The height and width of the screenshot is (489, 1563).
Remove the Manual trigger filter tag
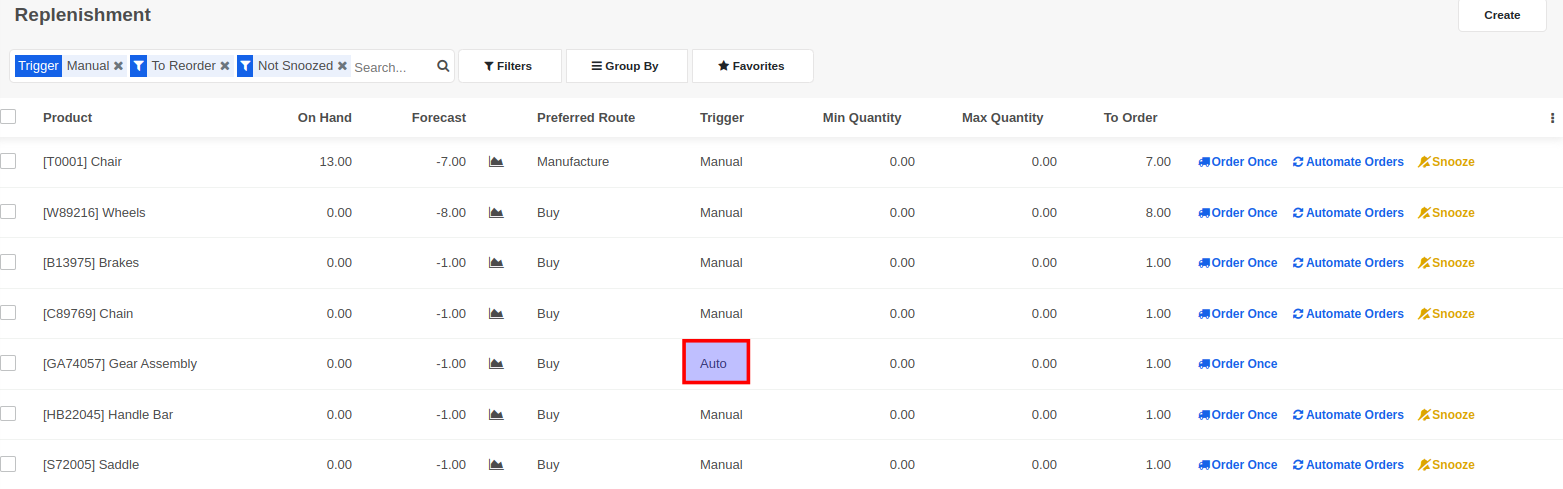point(118,66)
